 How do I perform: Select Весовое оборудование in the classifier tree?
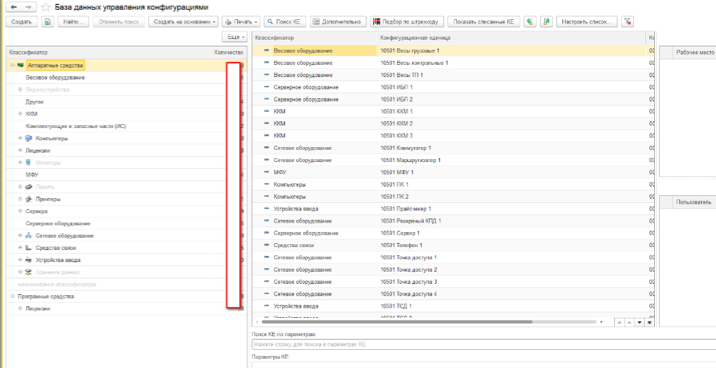pyautogui.click(x=55, y=78)
